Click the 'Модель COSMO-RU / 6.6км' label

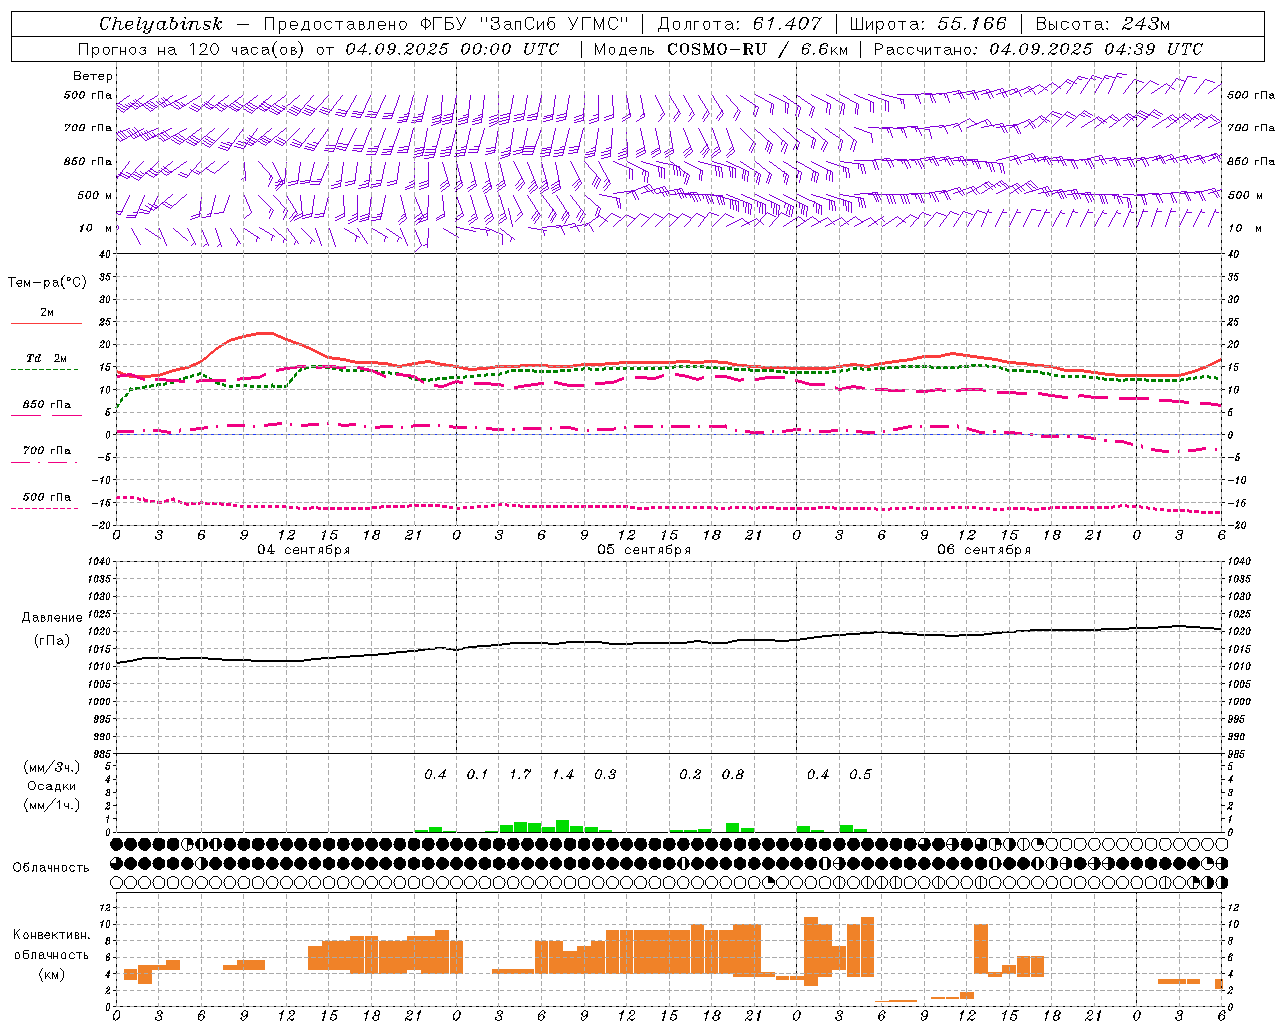721,49
